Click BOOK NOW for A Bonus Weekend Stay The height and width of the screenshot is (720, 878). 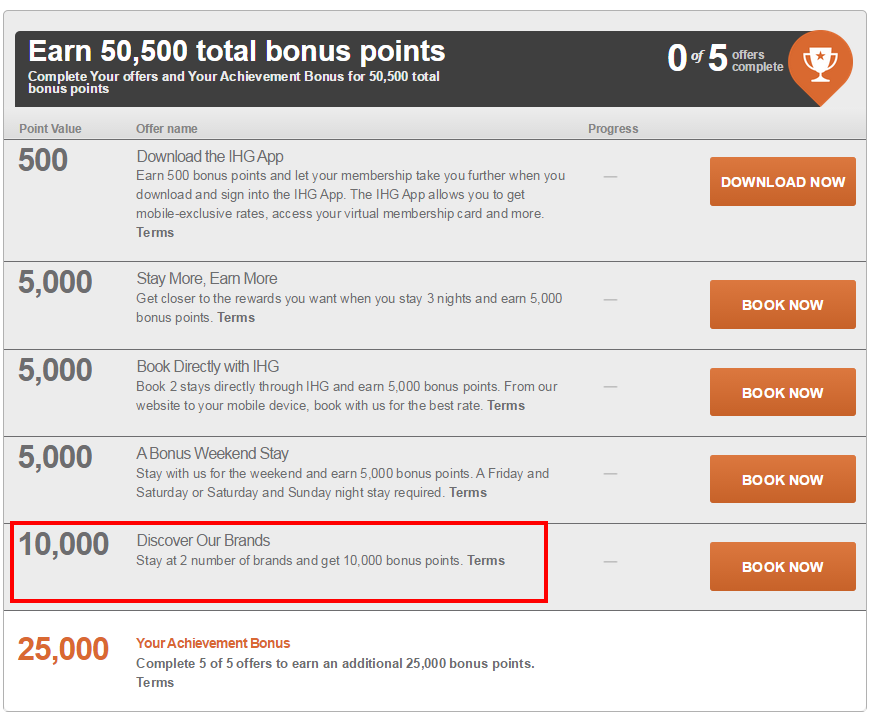pyautogui.click(x=783, y=479)
